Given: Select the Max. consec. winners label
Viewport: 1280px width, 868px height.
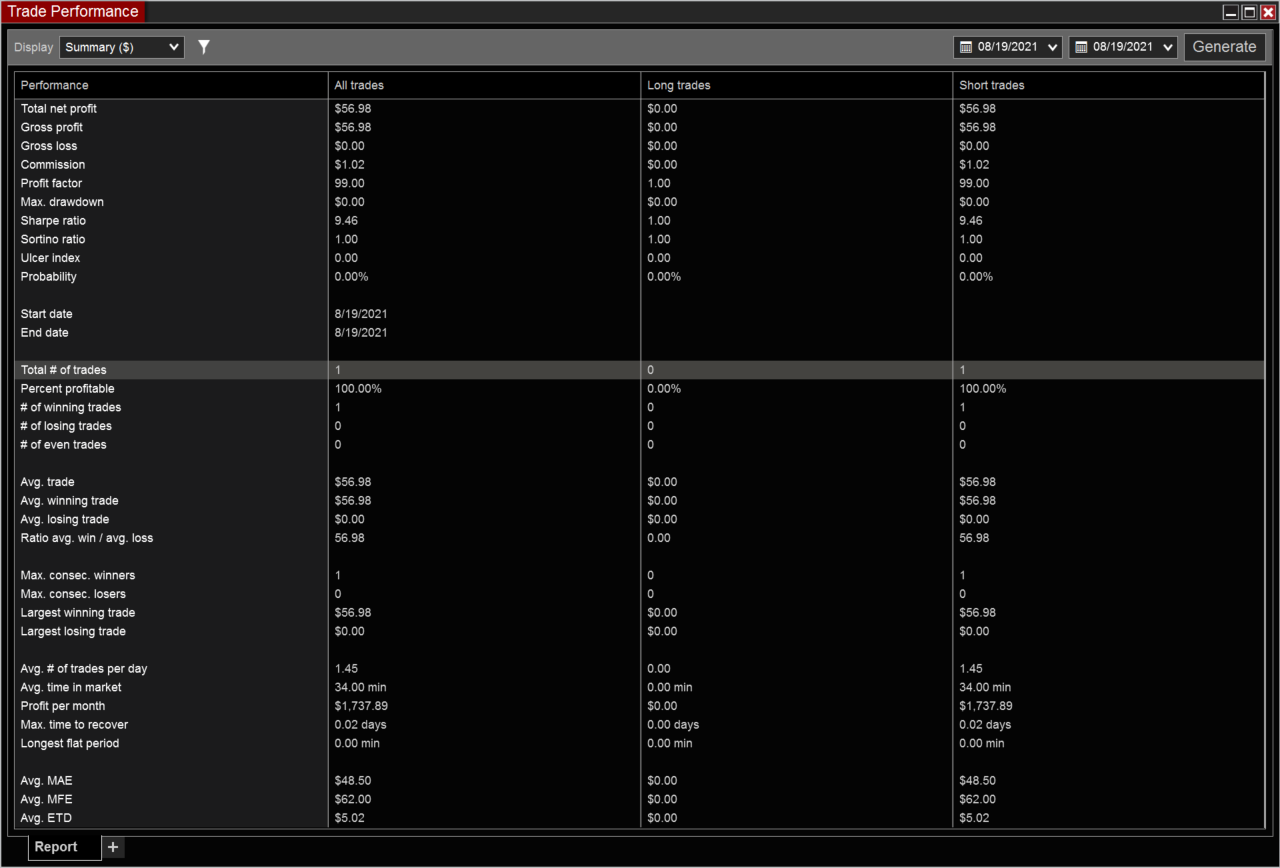Looking at the screenshot, I should pyautogui.click(x=78, y=575).
